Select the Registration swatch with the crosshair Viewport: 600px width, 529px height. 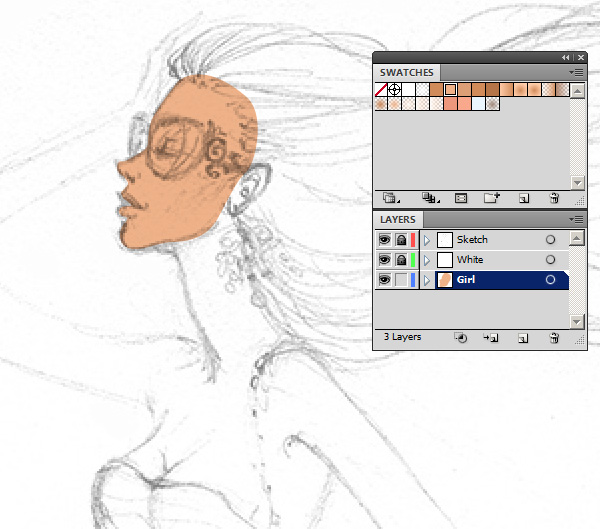(395, 90)
